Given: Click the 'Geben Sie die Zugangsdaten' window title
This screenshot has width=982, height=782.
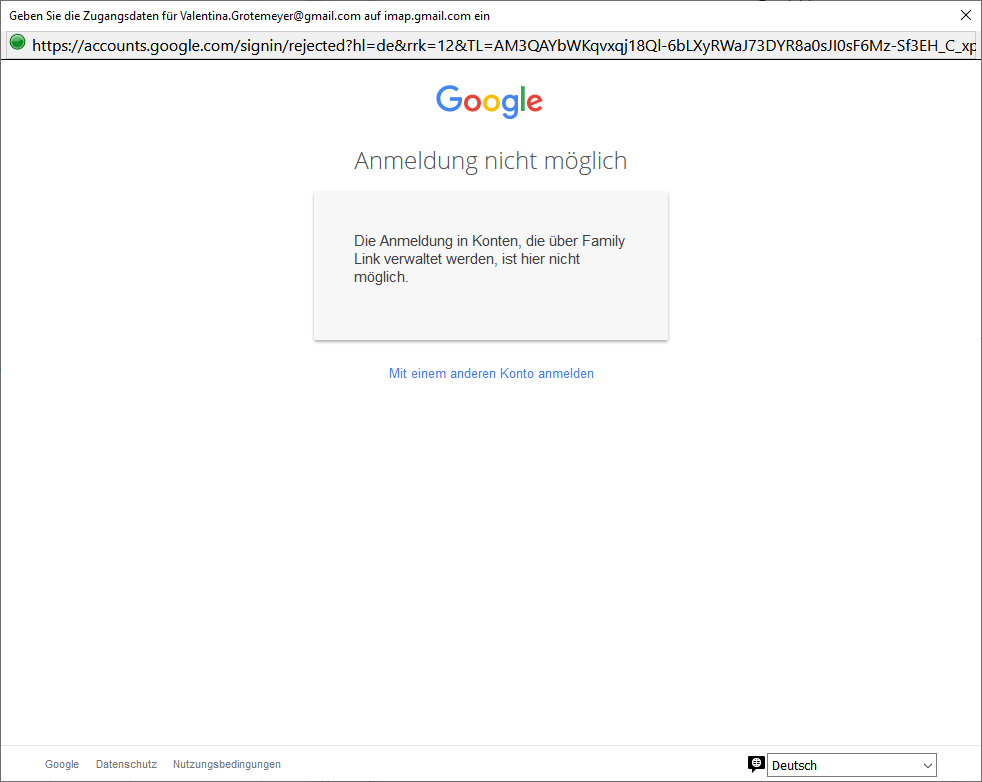Looking at the screenshot, I should click(x=249, y=16).
